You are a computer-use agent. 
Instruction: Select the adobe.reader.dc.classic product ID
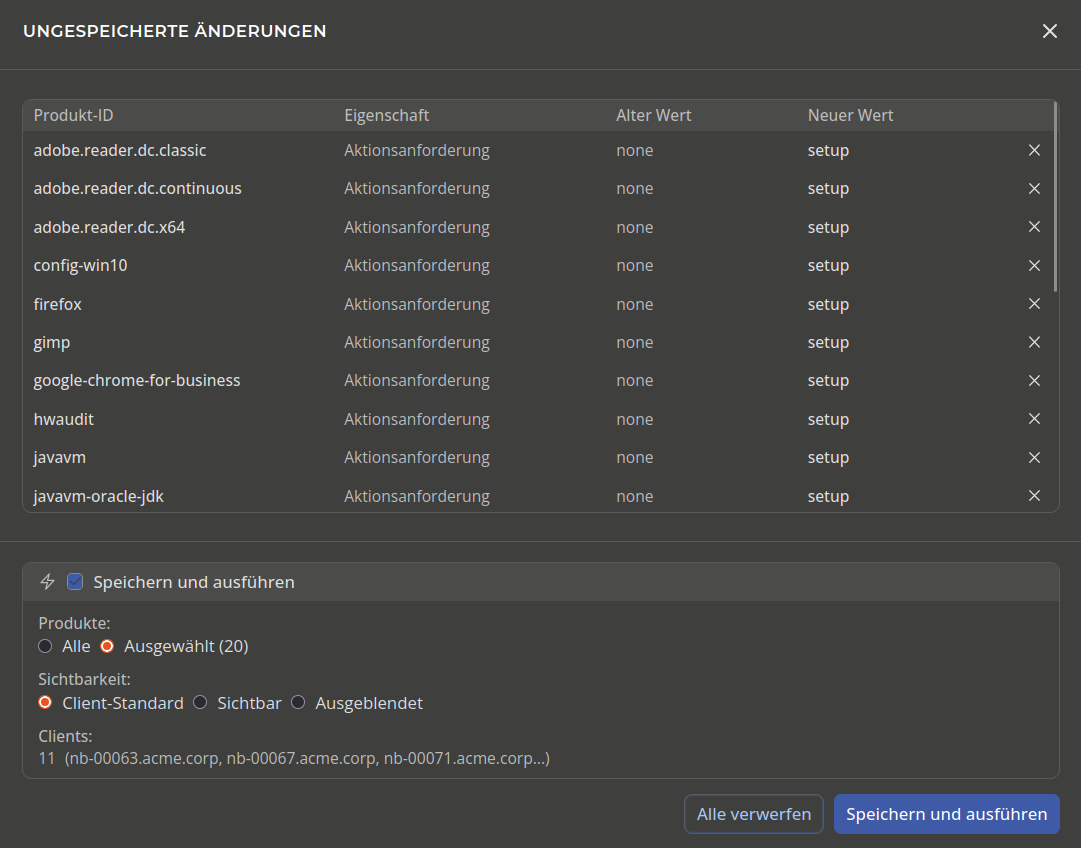[x=120, y=150]
